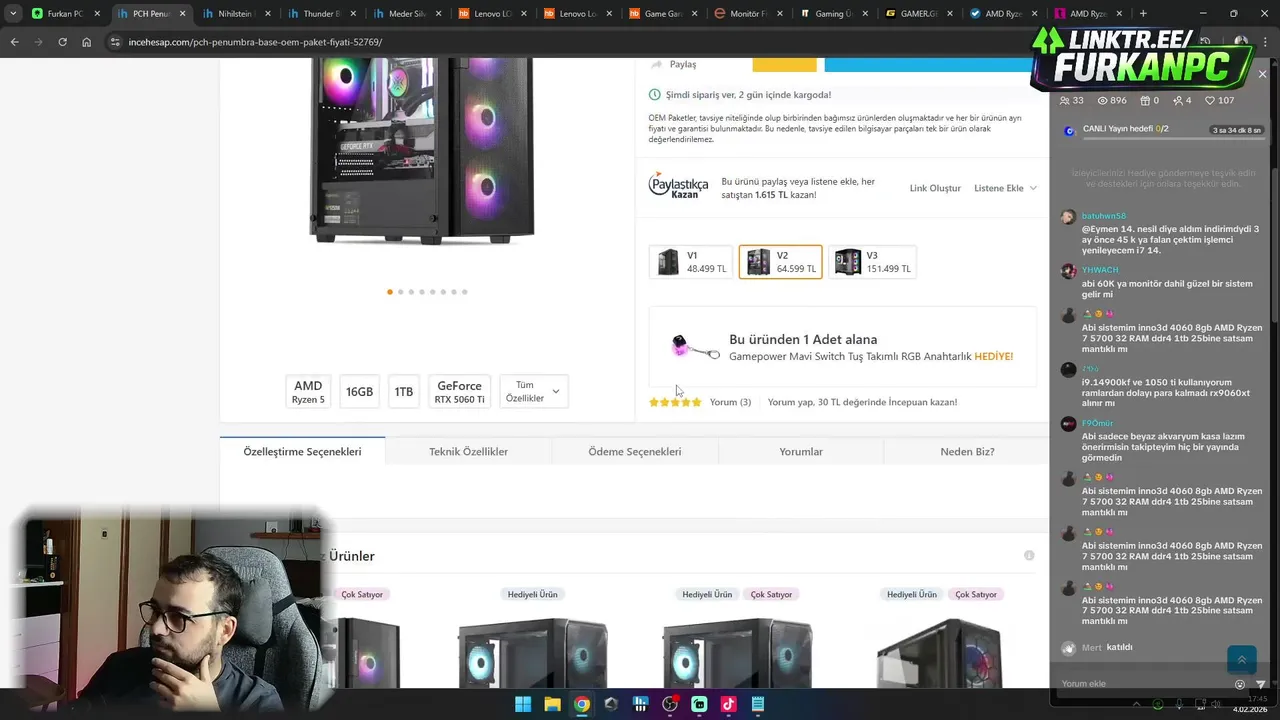Click the Link Oluştur link
Viewport: 1280px width, 720px height.
click(935, 188)
